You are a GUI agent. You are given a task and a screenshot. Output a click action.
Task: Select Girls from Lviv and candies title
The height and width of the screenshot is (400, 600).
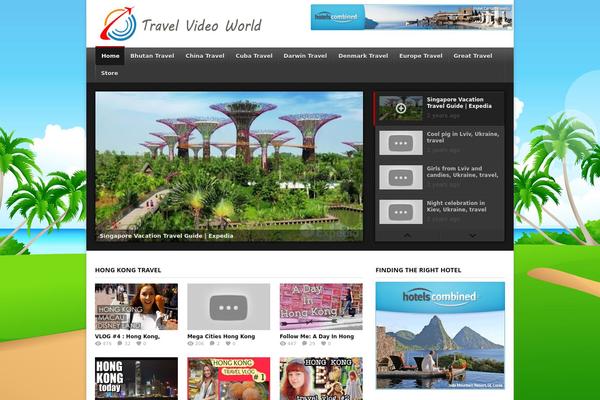462,171
